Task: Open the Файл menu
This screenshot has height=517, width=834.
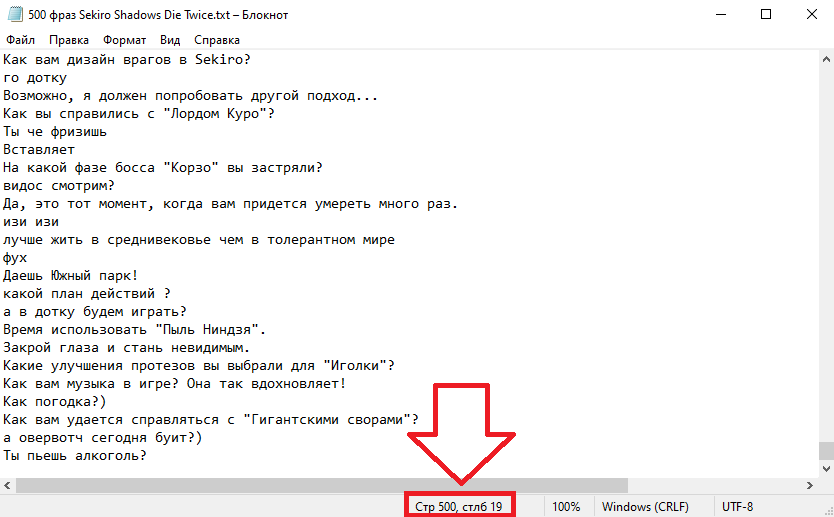Action: pyautogui.click(x=21, y=40)
